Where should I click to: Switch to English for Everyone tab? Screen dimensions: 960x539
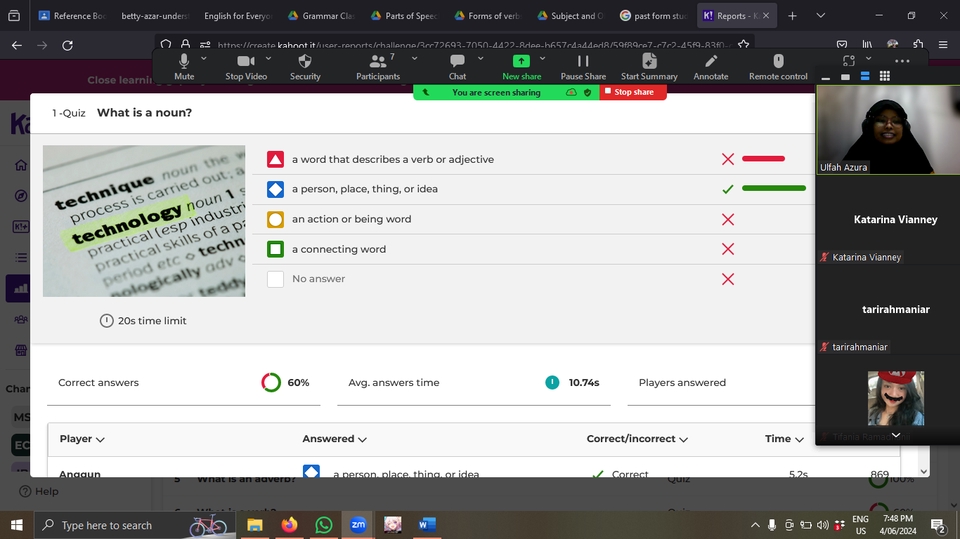(238, 16)
